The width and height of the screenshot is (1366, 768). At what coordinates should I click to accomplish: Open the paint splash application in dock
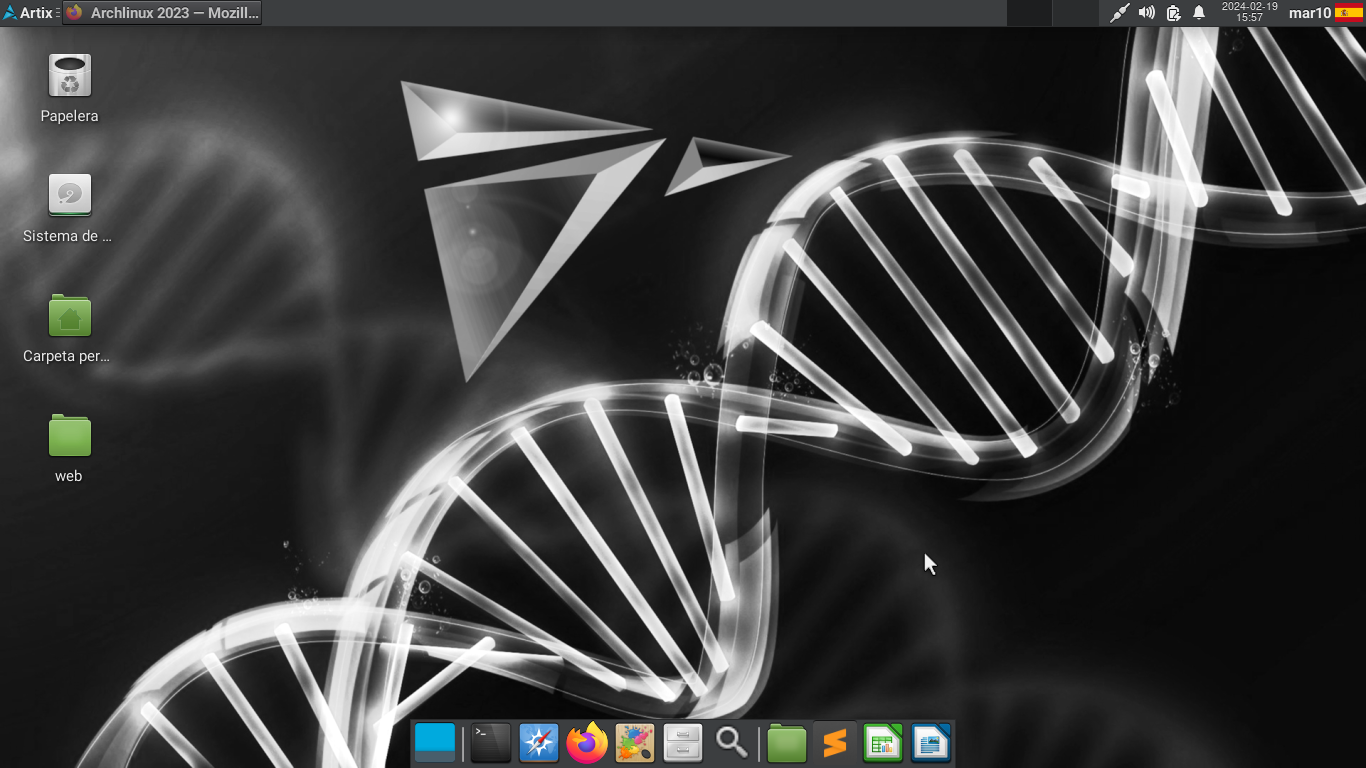[x=635, y=744]
